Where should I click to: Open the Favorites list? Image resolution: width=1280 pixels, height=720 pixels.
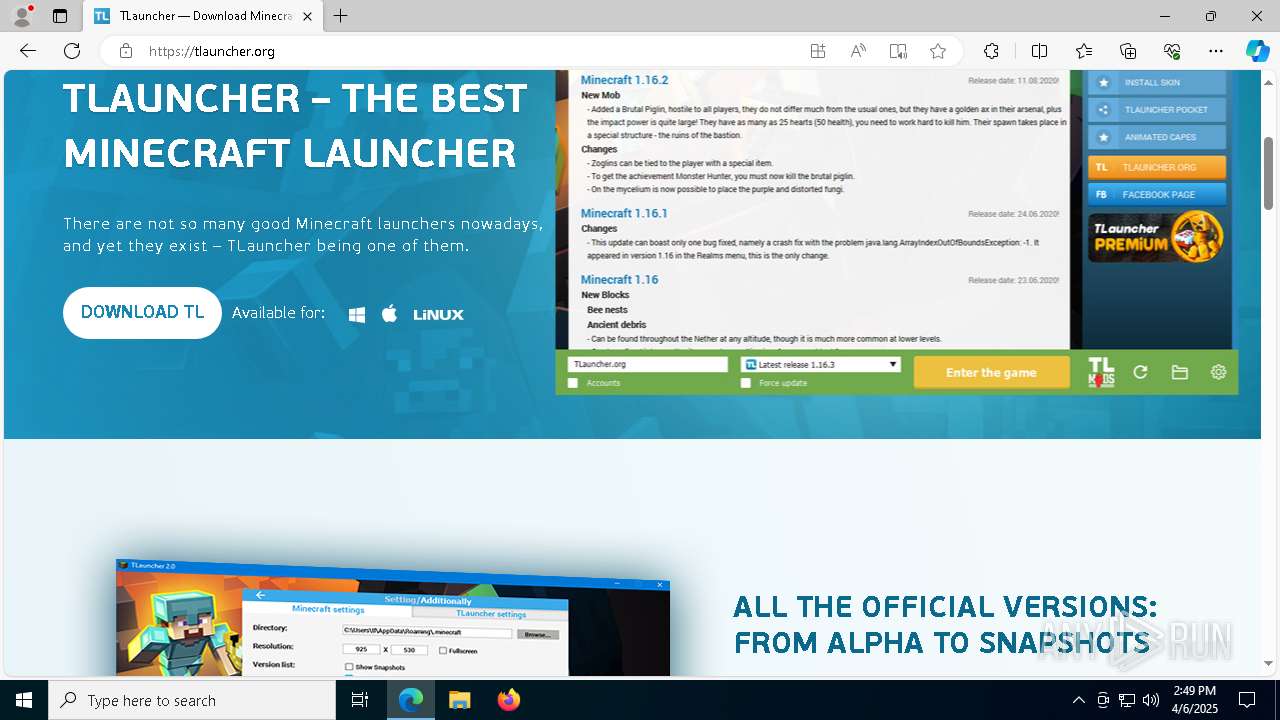point(1084,51)
